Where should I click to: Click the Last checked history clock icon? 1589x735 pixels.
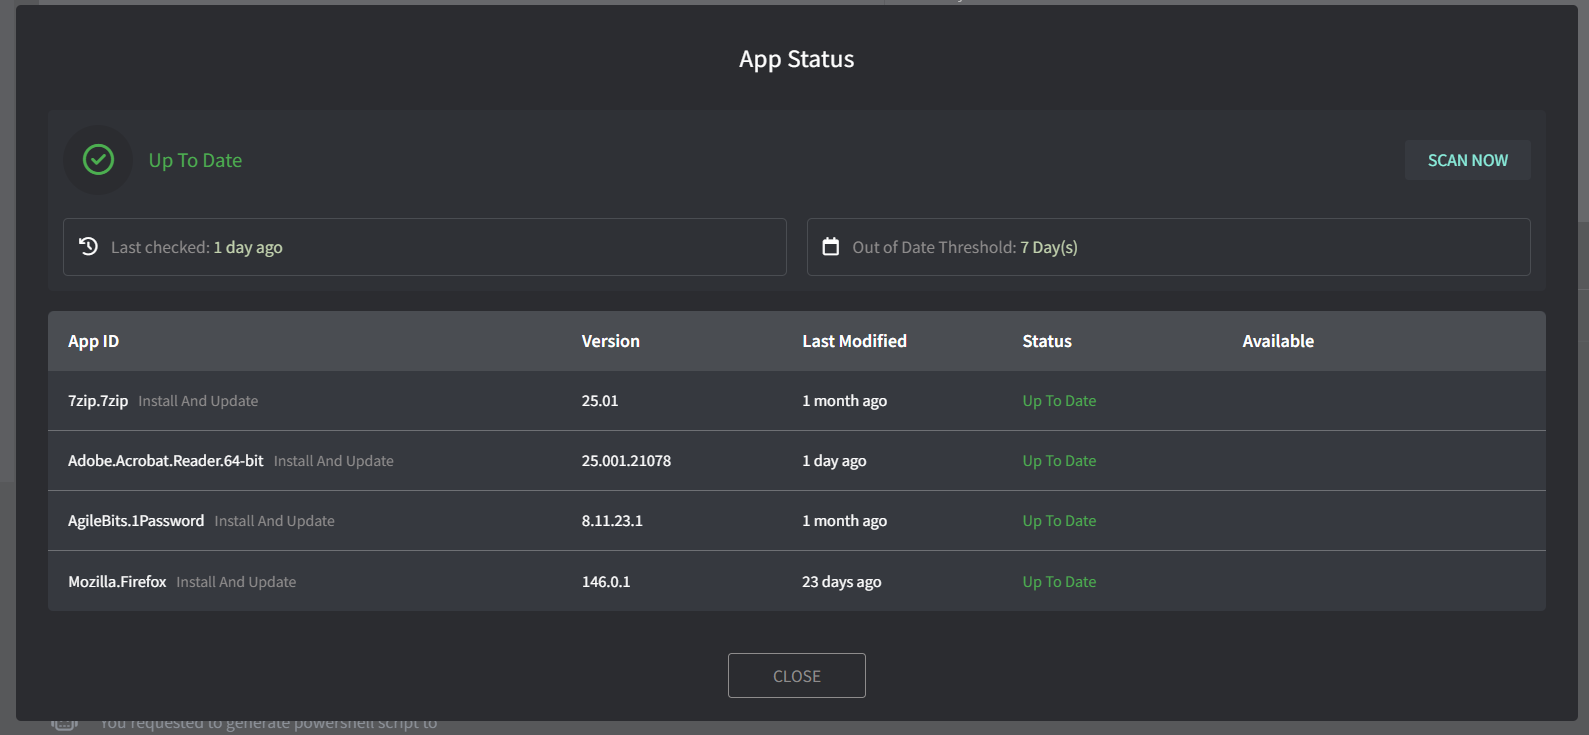pyautogui.click(x=89, y=246)
